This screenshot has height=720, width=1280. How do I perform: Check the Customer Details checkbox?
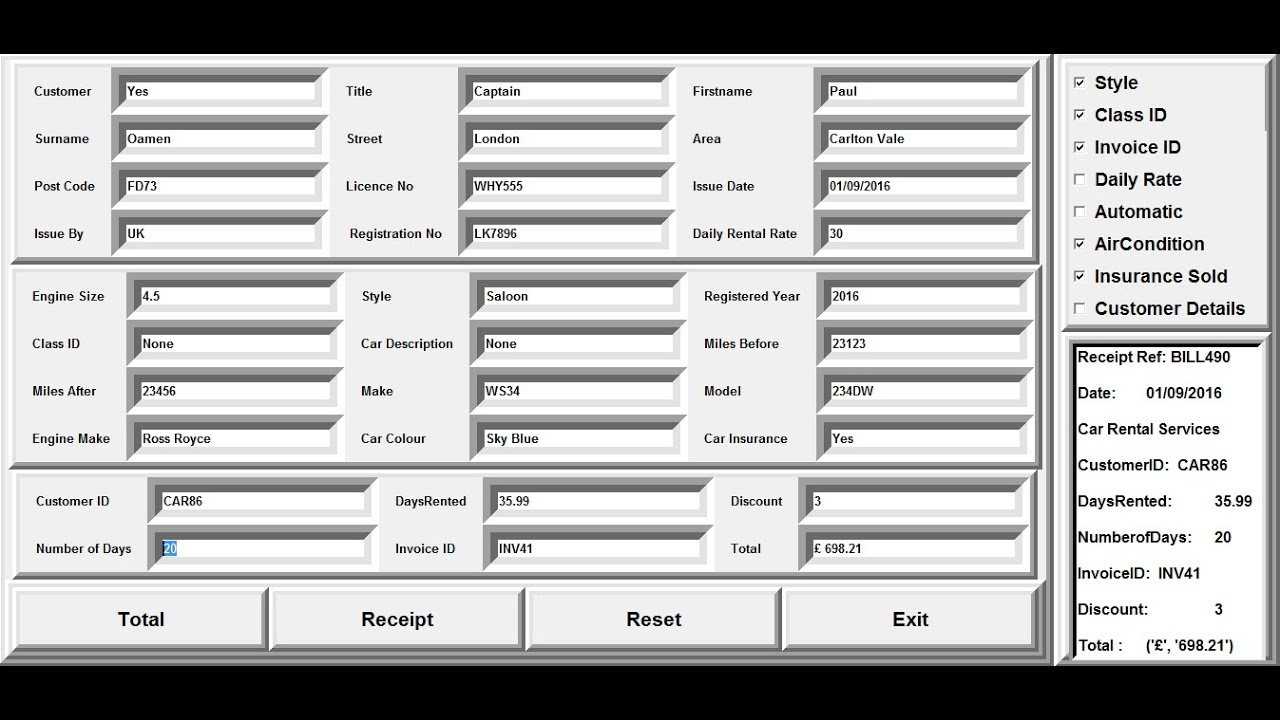pos(1079,309)
